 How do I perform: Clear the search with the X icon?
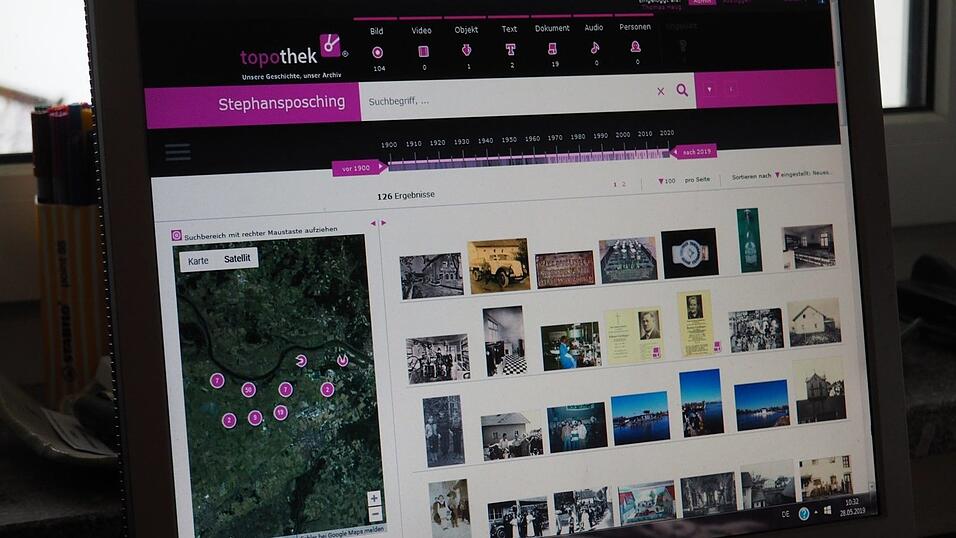tap(660, 91)
